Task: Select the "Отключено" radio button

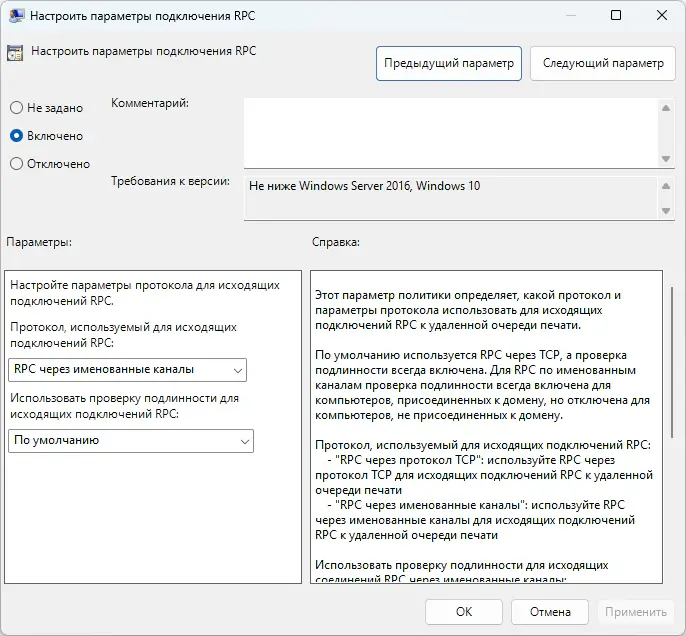Action: point(16,164)
